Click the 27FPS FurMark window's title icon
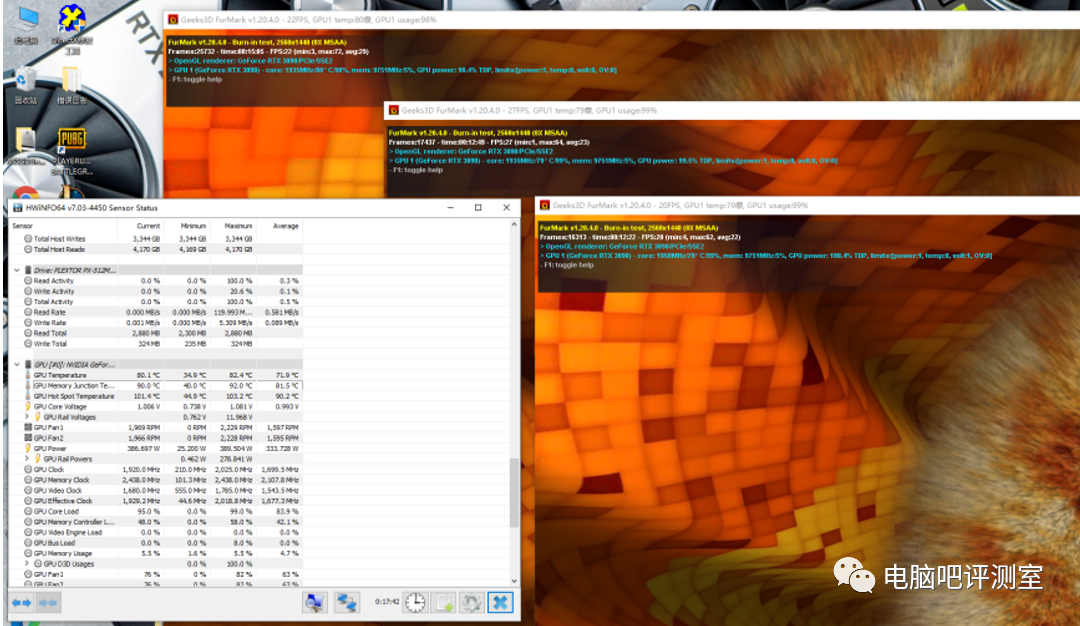Image resolution: width=1080 pixels, height=626 pixels. 393,110
